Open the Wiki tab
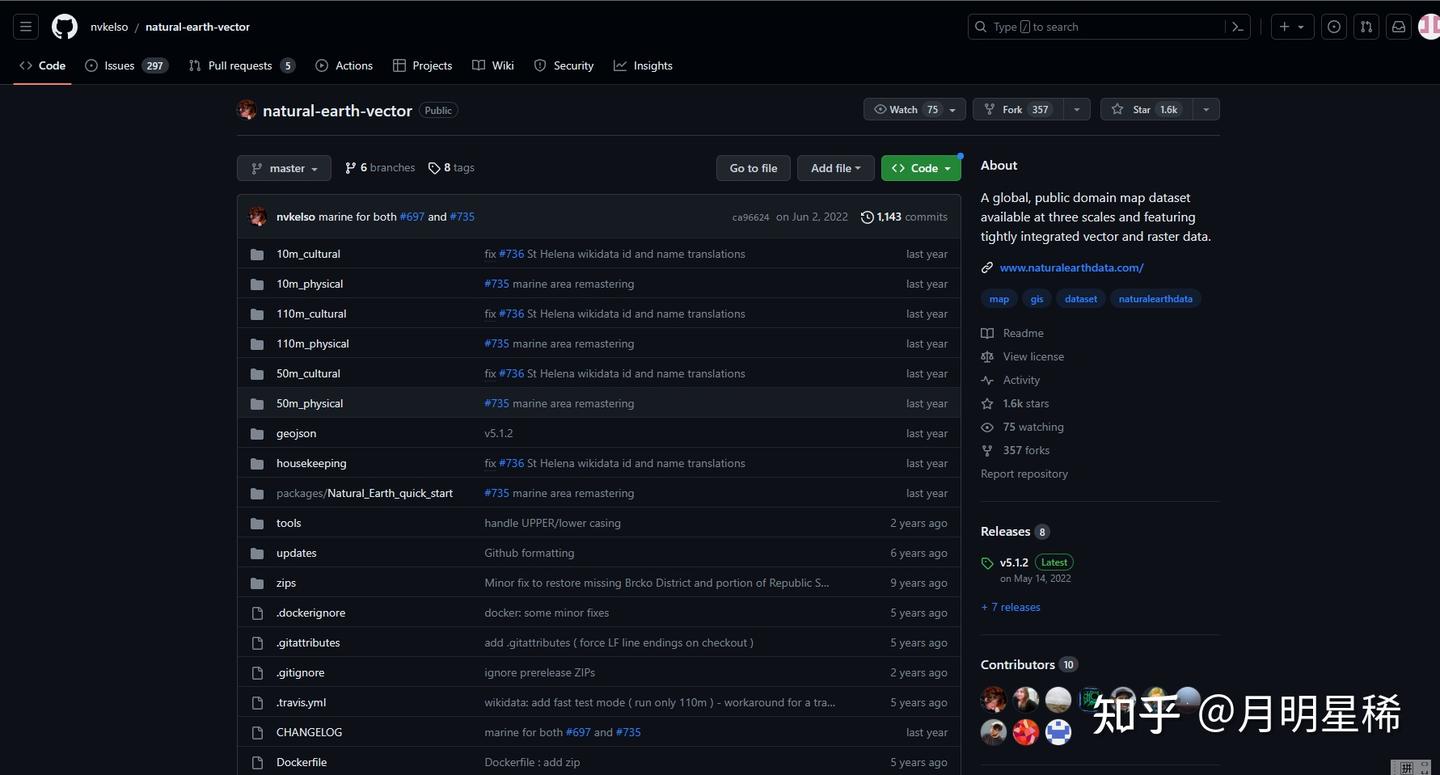Viewport: 1440px width, 775px height. coord(493,66)
